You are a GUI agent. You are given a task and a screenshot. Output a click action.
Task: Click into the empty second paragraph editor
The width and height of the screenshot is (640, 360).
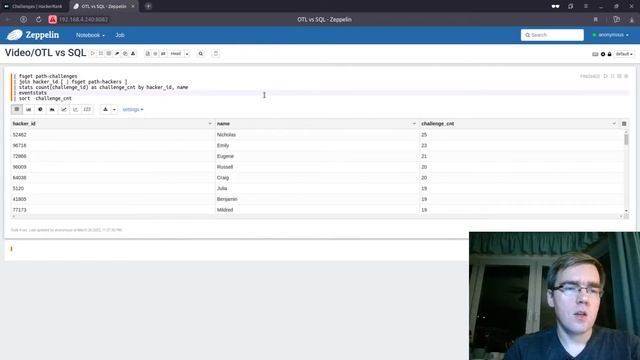tap(318, 249)
